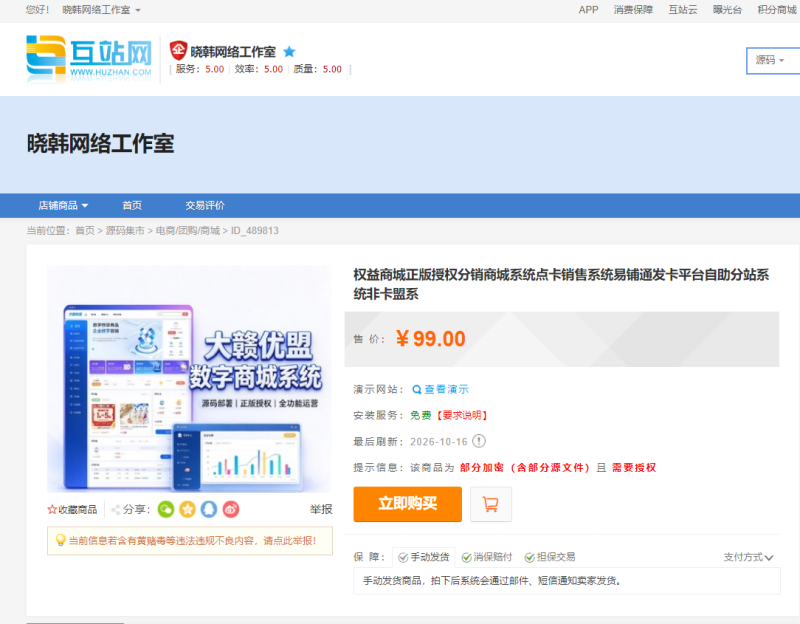Click the blue star next to shop name
Viewport: 800px width, 624px height.
coord(289,52)
